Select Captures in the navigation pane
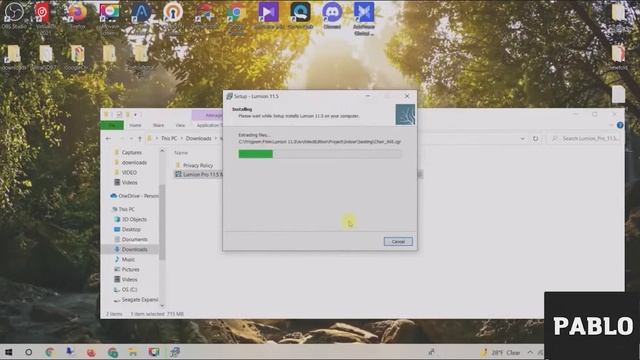 (131, 152)
